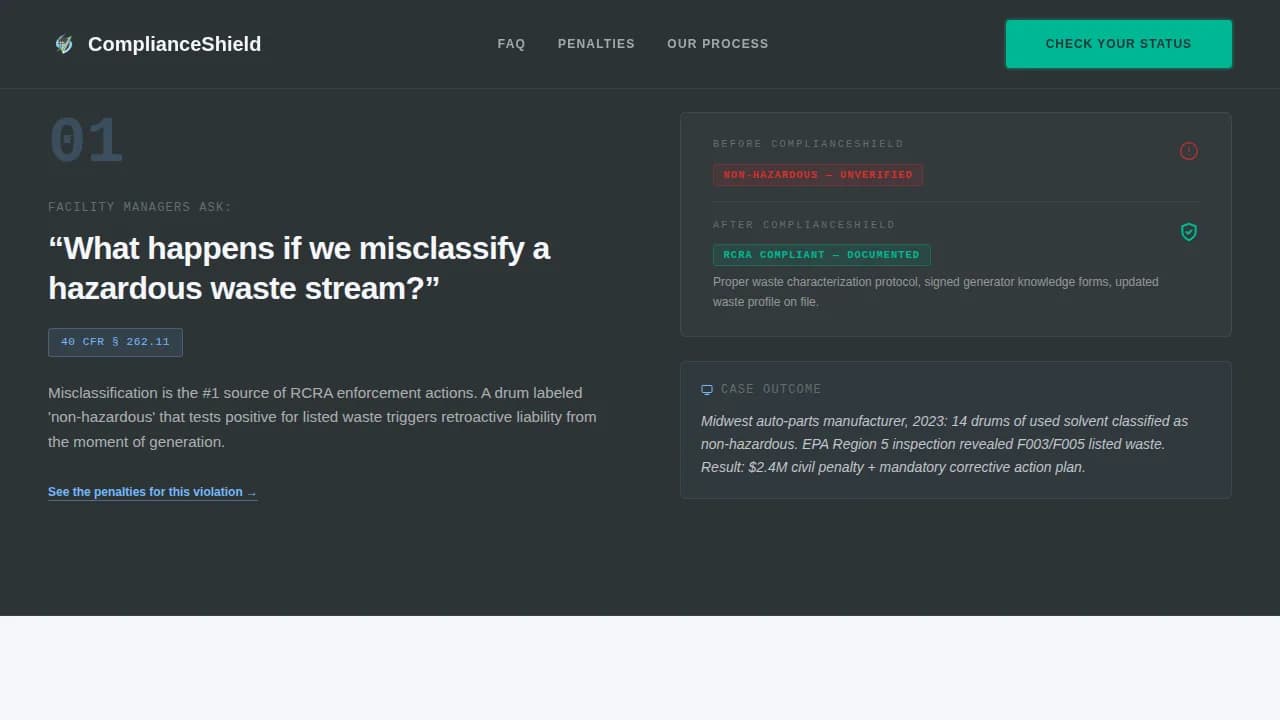Follow 'See the penalties for this violation' link

click(x=153, y=492)
